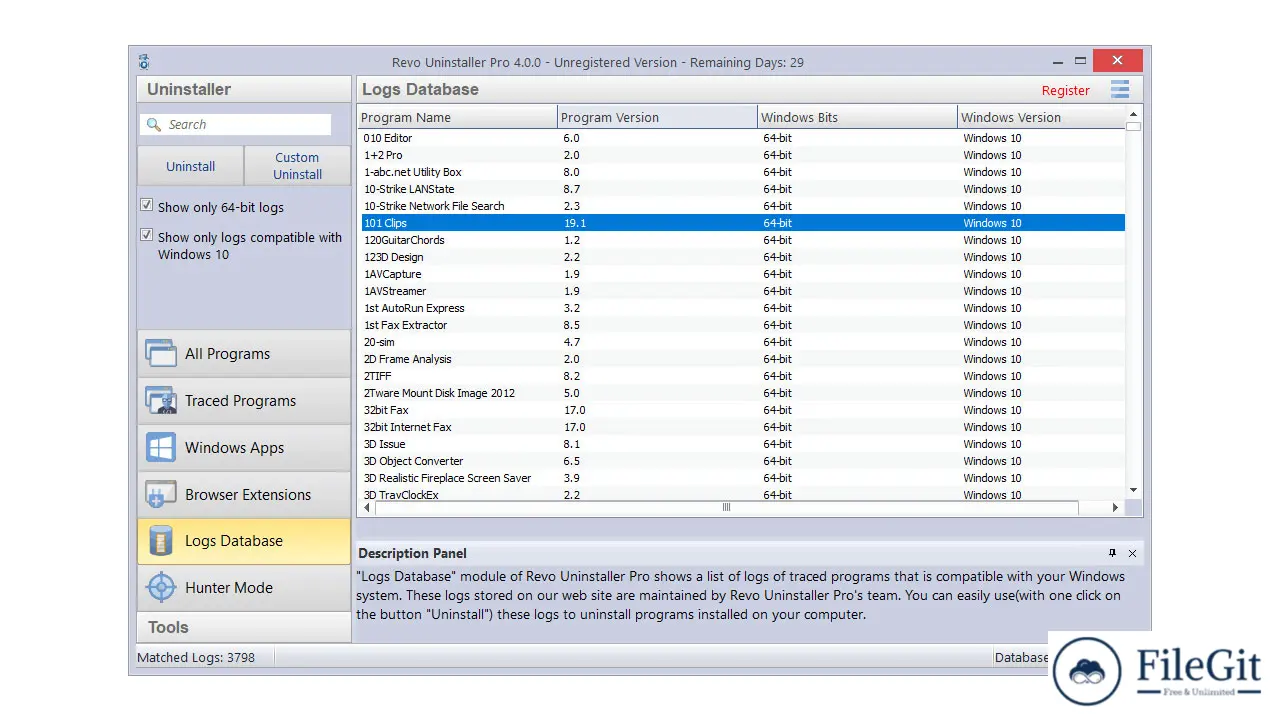Image resolution: width=1280 pixels, height=720 pixels.
Task: Sort by the Program Name column
Action: click(458, 117)
